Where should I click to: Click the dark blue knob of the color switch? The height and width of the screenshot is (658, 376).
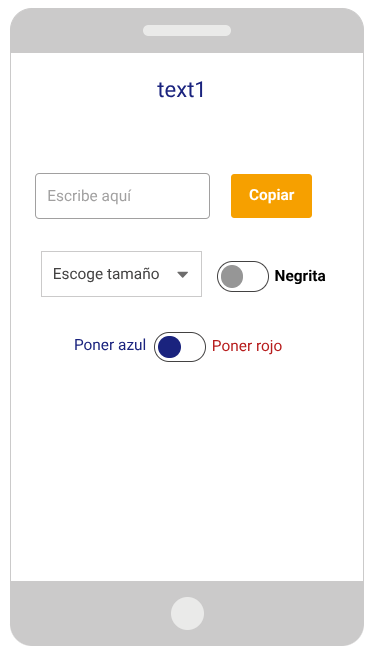click(x=170, y=347)
